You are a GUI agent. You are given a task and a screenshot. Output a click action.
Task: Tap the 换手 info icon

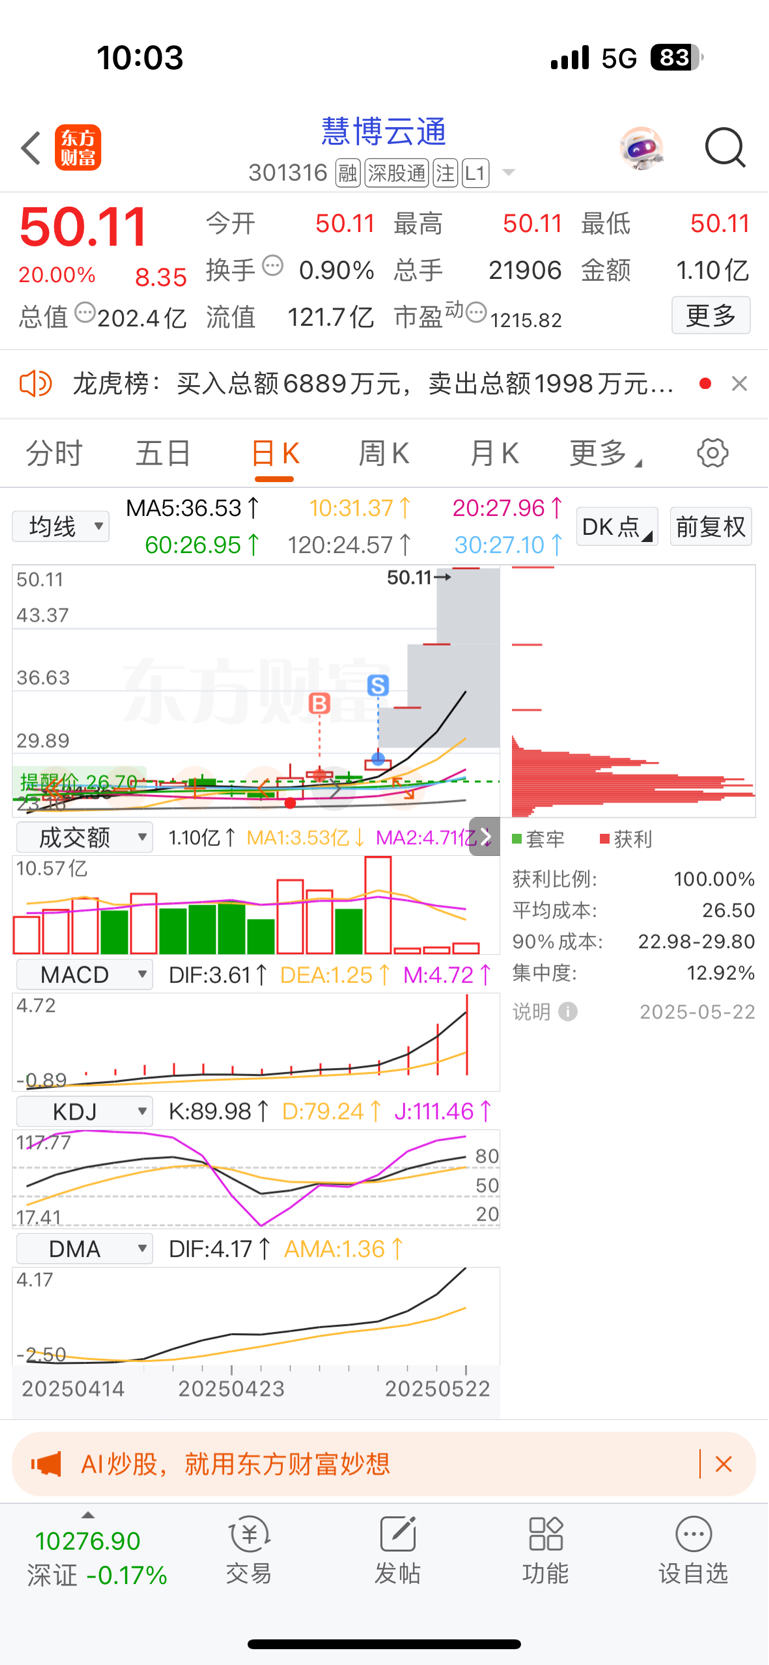pos(273,266)
